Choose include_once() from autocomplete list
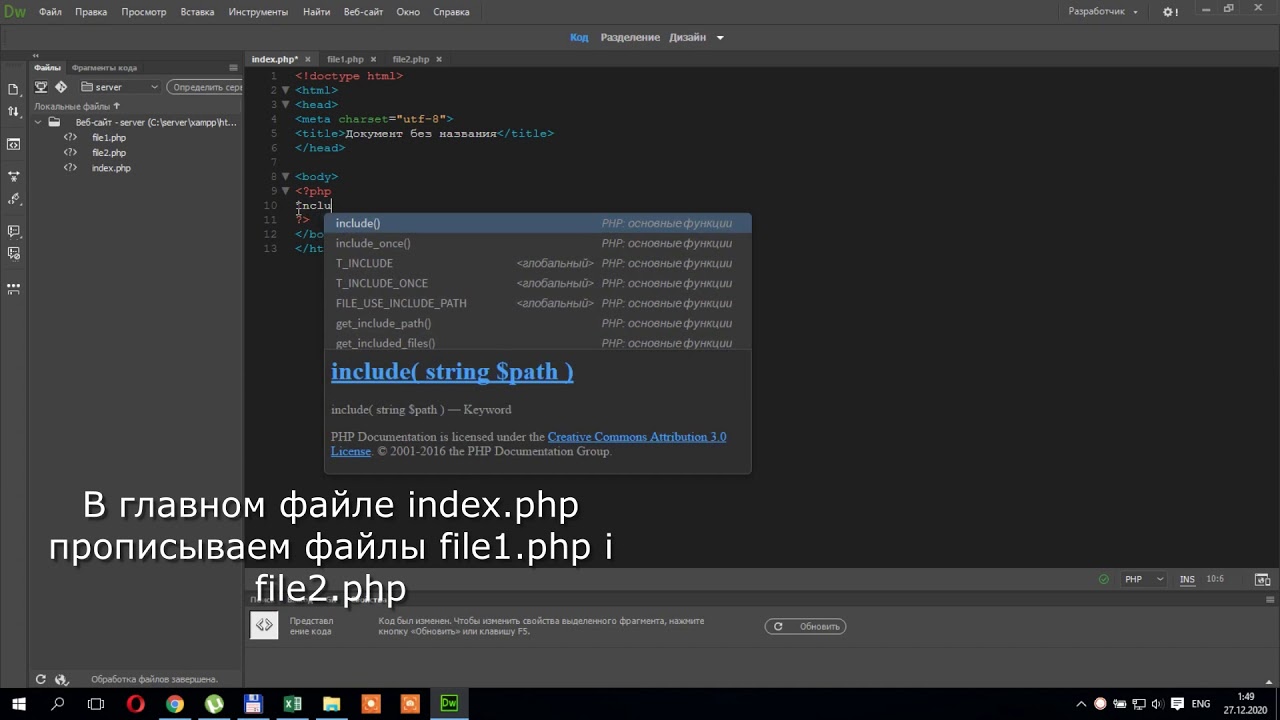This screenshot has height=720, width=1280. click(x=537, y=243)
